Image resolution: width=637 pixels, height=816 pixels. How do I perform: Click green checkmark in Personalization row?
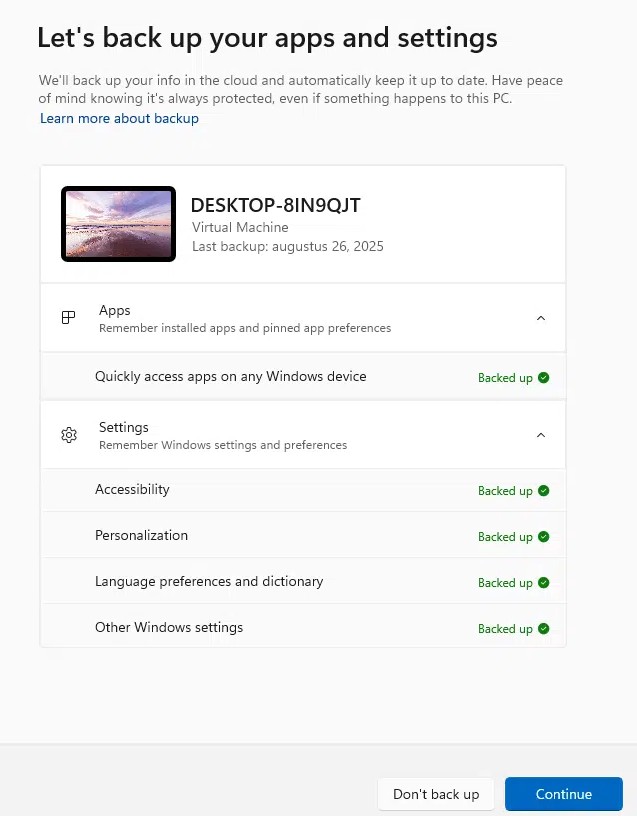pos(543,537)
